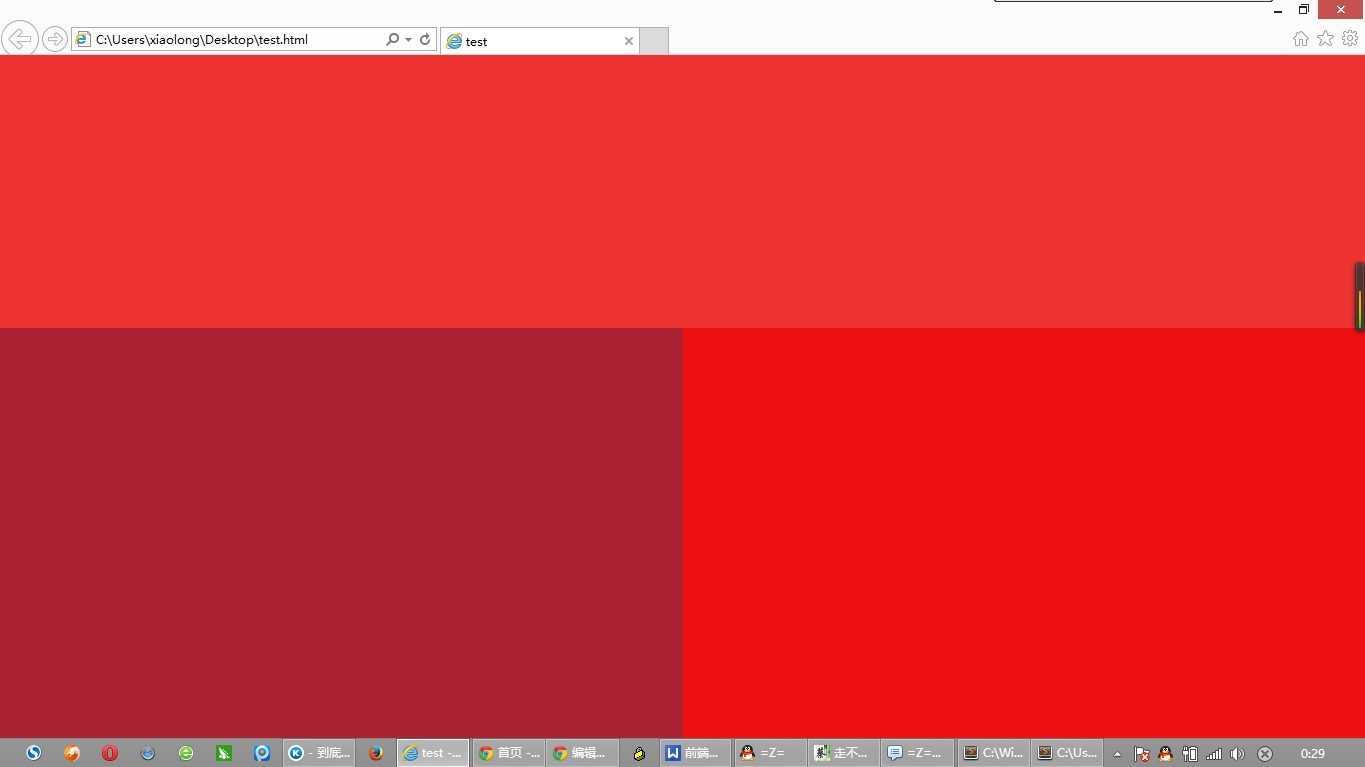Open the blue globe browser taskbar icon
The image size is (1365, 767).
[148, 753]
